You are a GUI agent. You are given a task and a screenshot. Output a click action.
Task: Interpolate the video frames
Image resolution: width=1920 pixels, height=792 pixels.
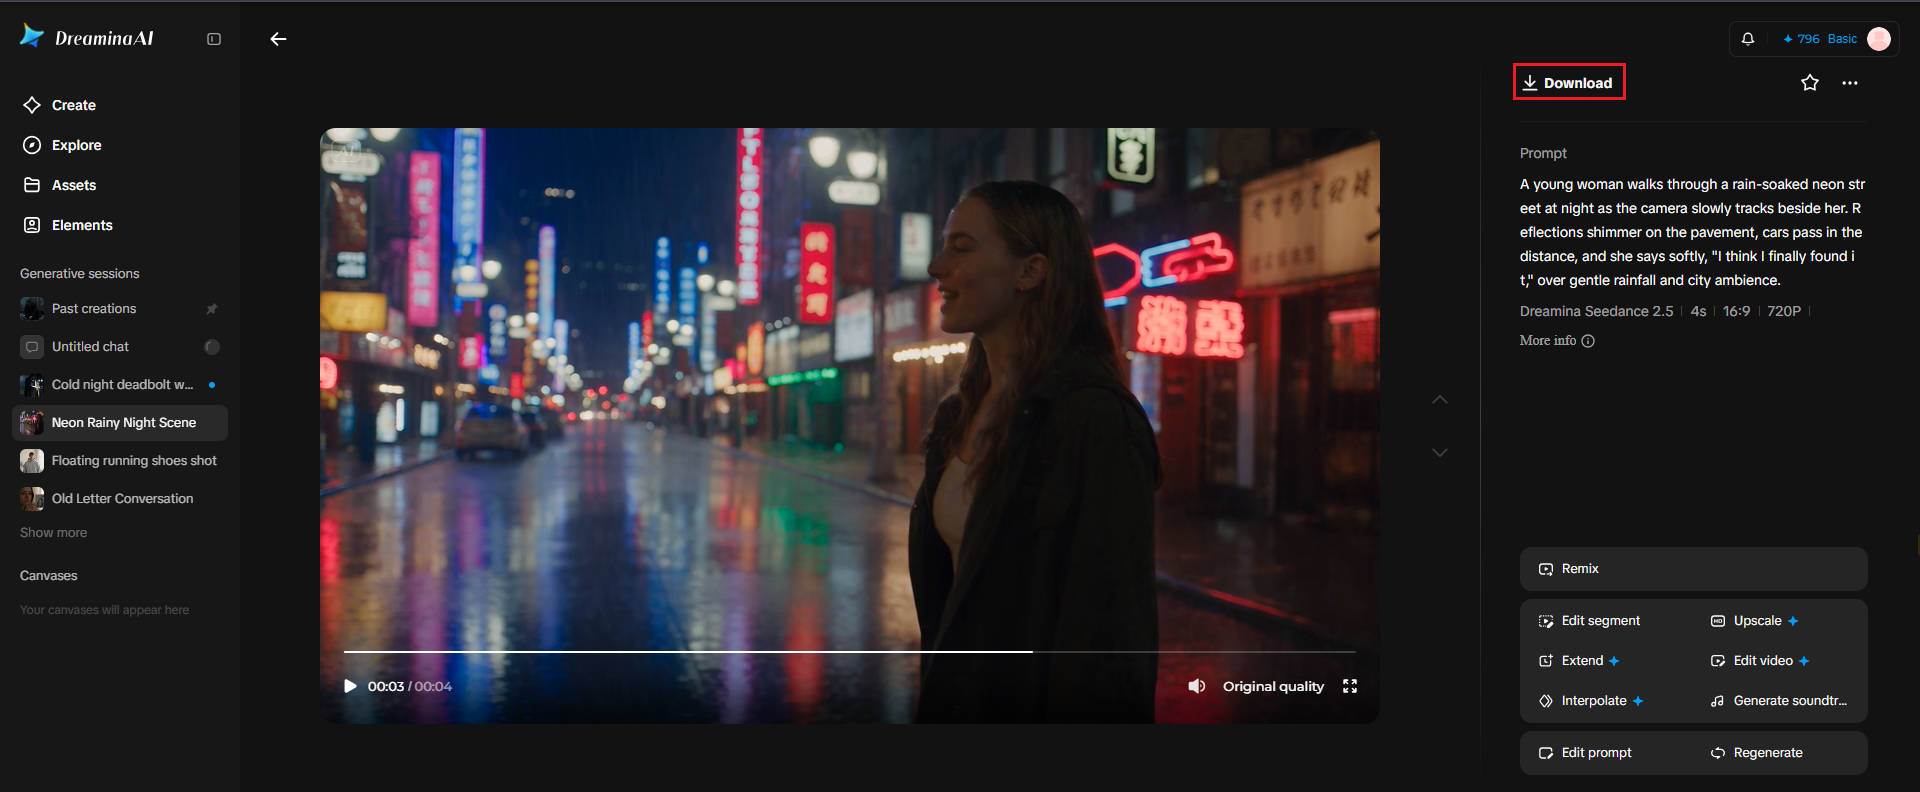click(x=1591, y=701)
